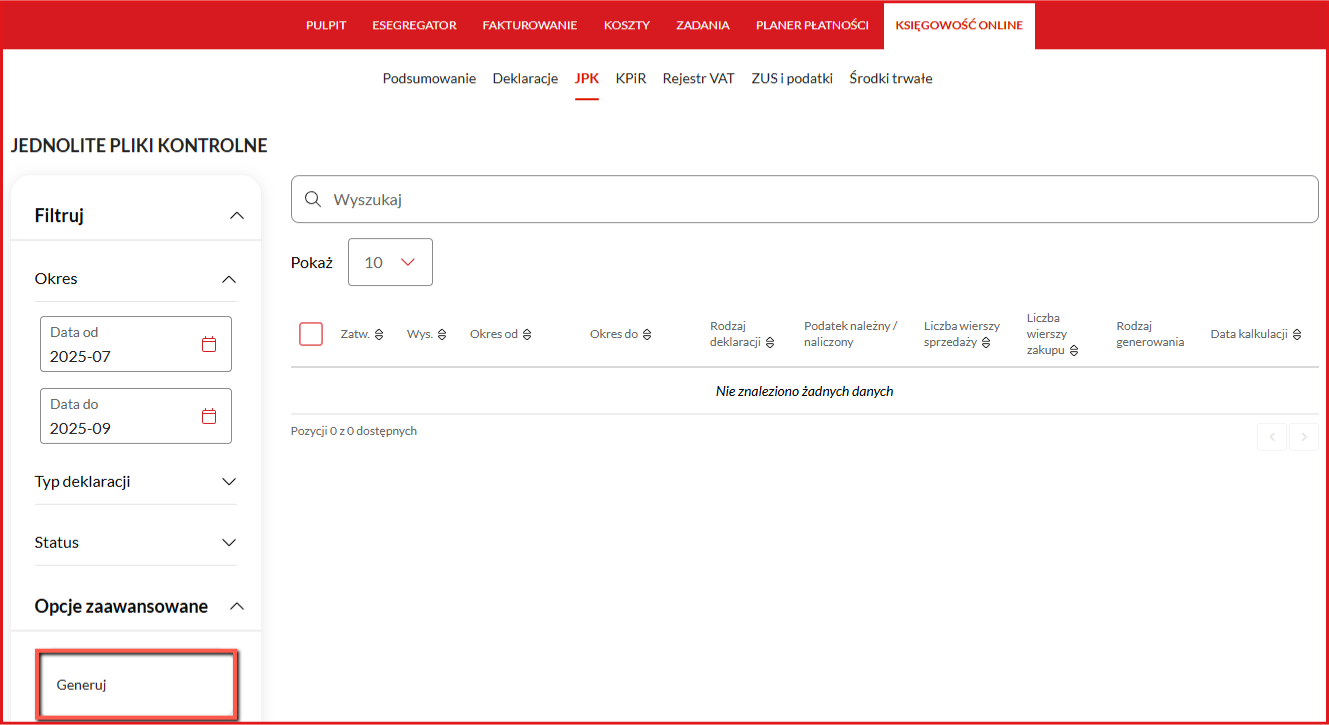Click the Podatek należny / naliczony header
The width and height of the screenshot is (1329, 725).
851,334
